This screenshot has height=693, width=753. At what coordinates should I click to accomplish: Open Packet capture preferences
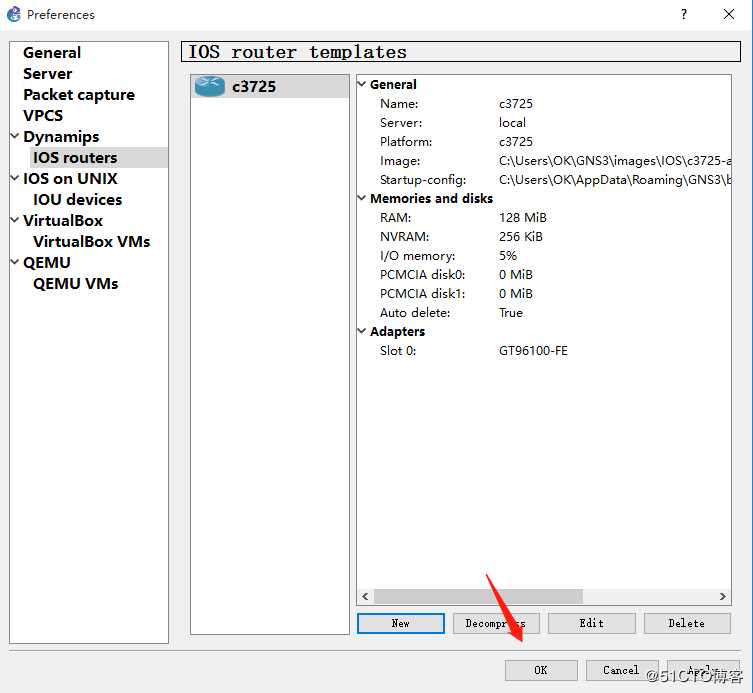pyautogui.click(x=79, y=95)
